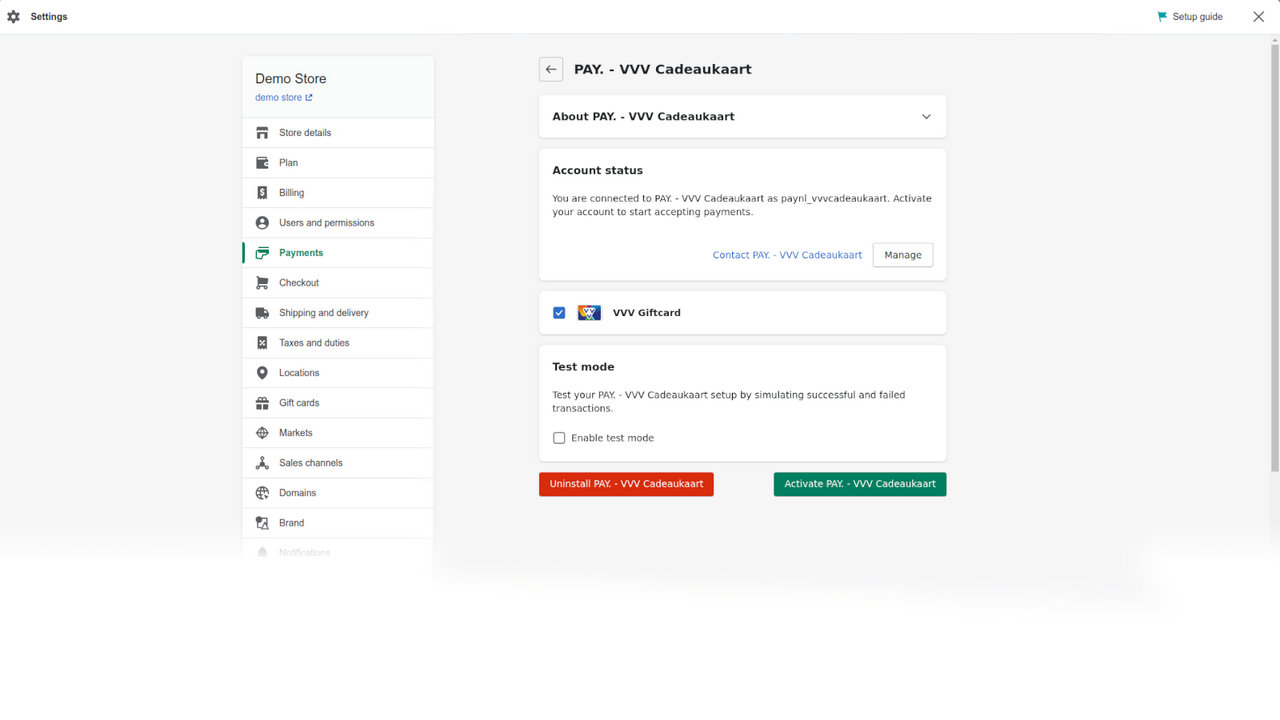This screenshot has width=1280, height=720.
Task: Open the Plan settings page
Action: [x=338, y=163]
